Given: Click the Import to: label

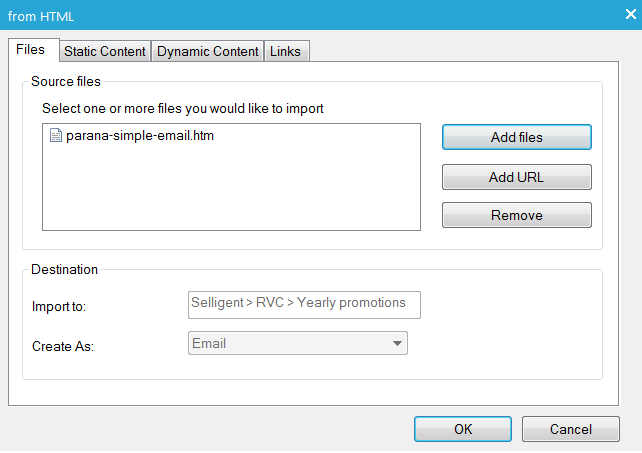Looking at the screenshot, I should (60, 305).
